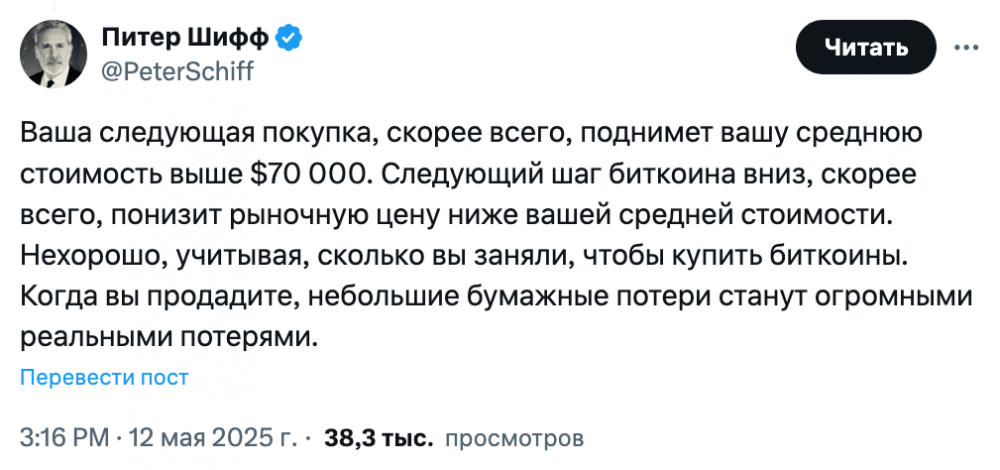Open the @PeterSchiff handle link
1000x470 pixels.
pyautogui.click(x=178, y=71)
